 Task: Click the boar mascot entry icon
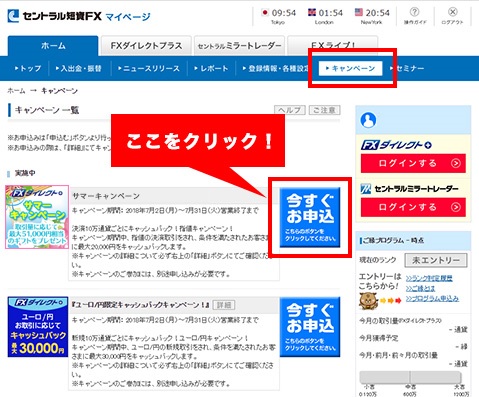point(368,301)
